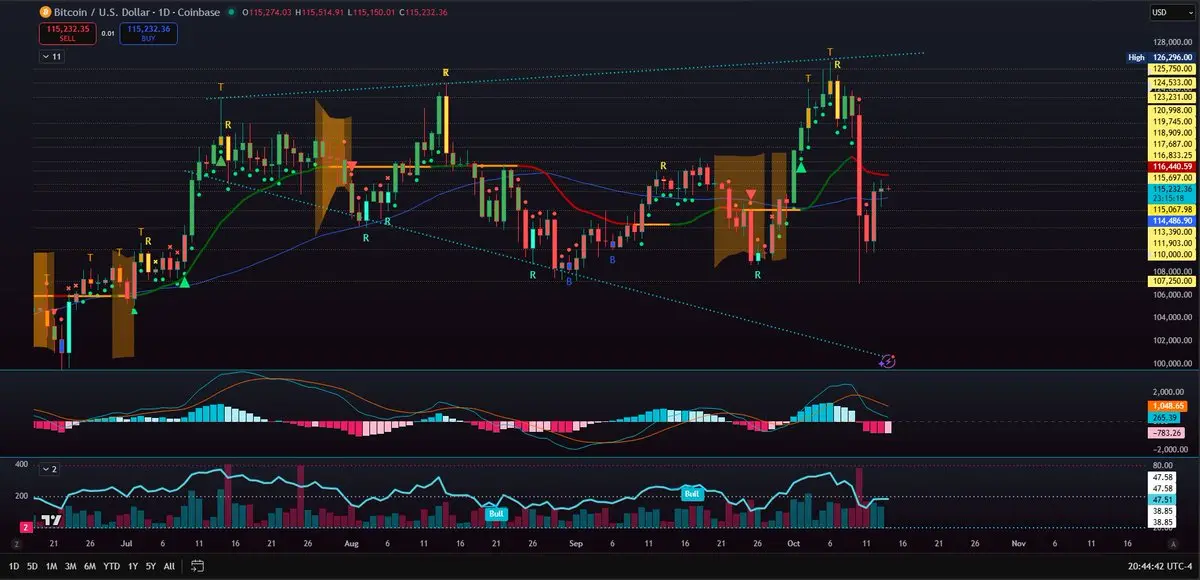Select the 1M time range
This screenshot has height=580, width=1200.
[x=51, y=566]
